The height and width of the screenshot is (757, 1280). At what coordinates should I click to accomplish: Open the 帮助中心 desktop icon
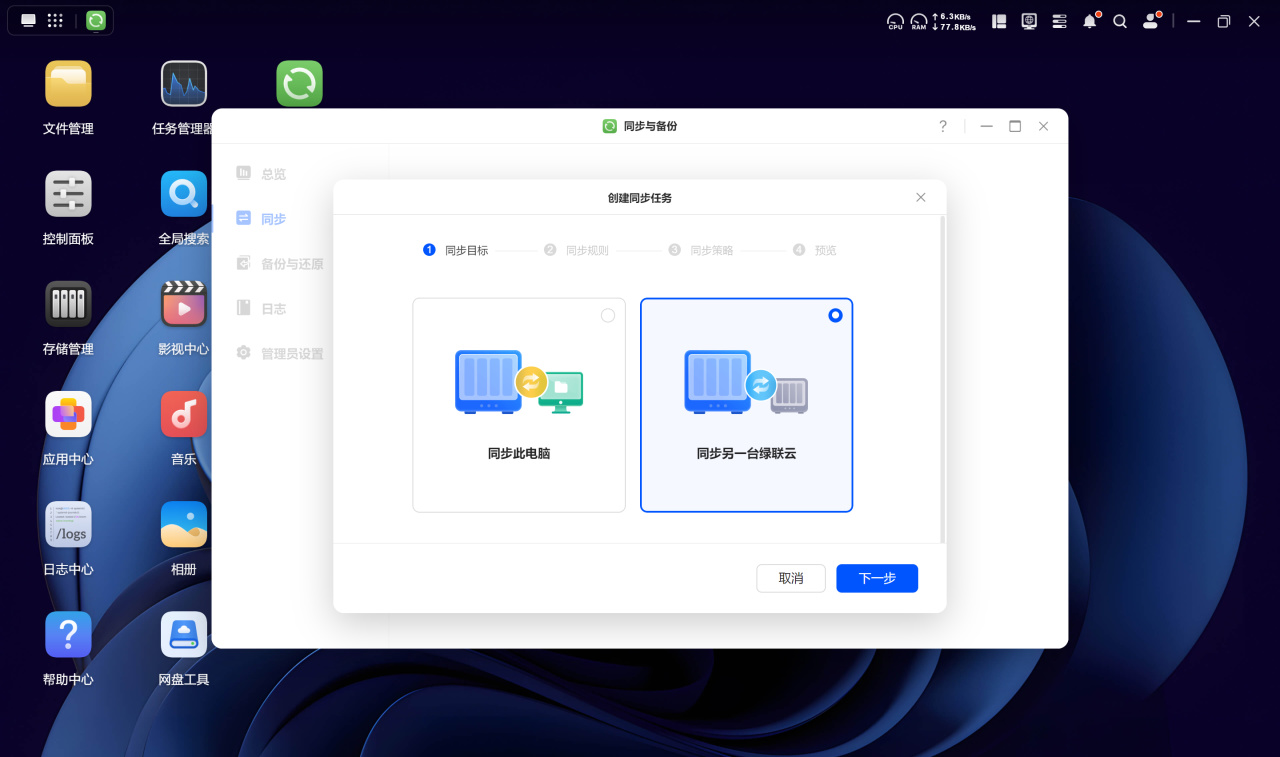tap(68, 634)
